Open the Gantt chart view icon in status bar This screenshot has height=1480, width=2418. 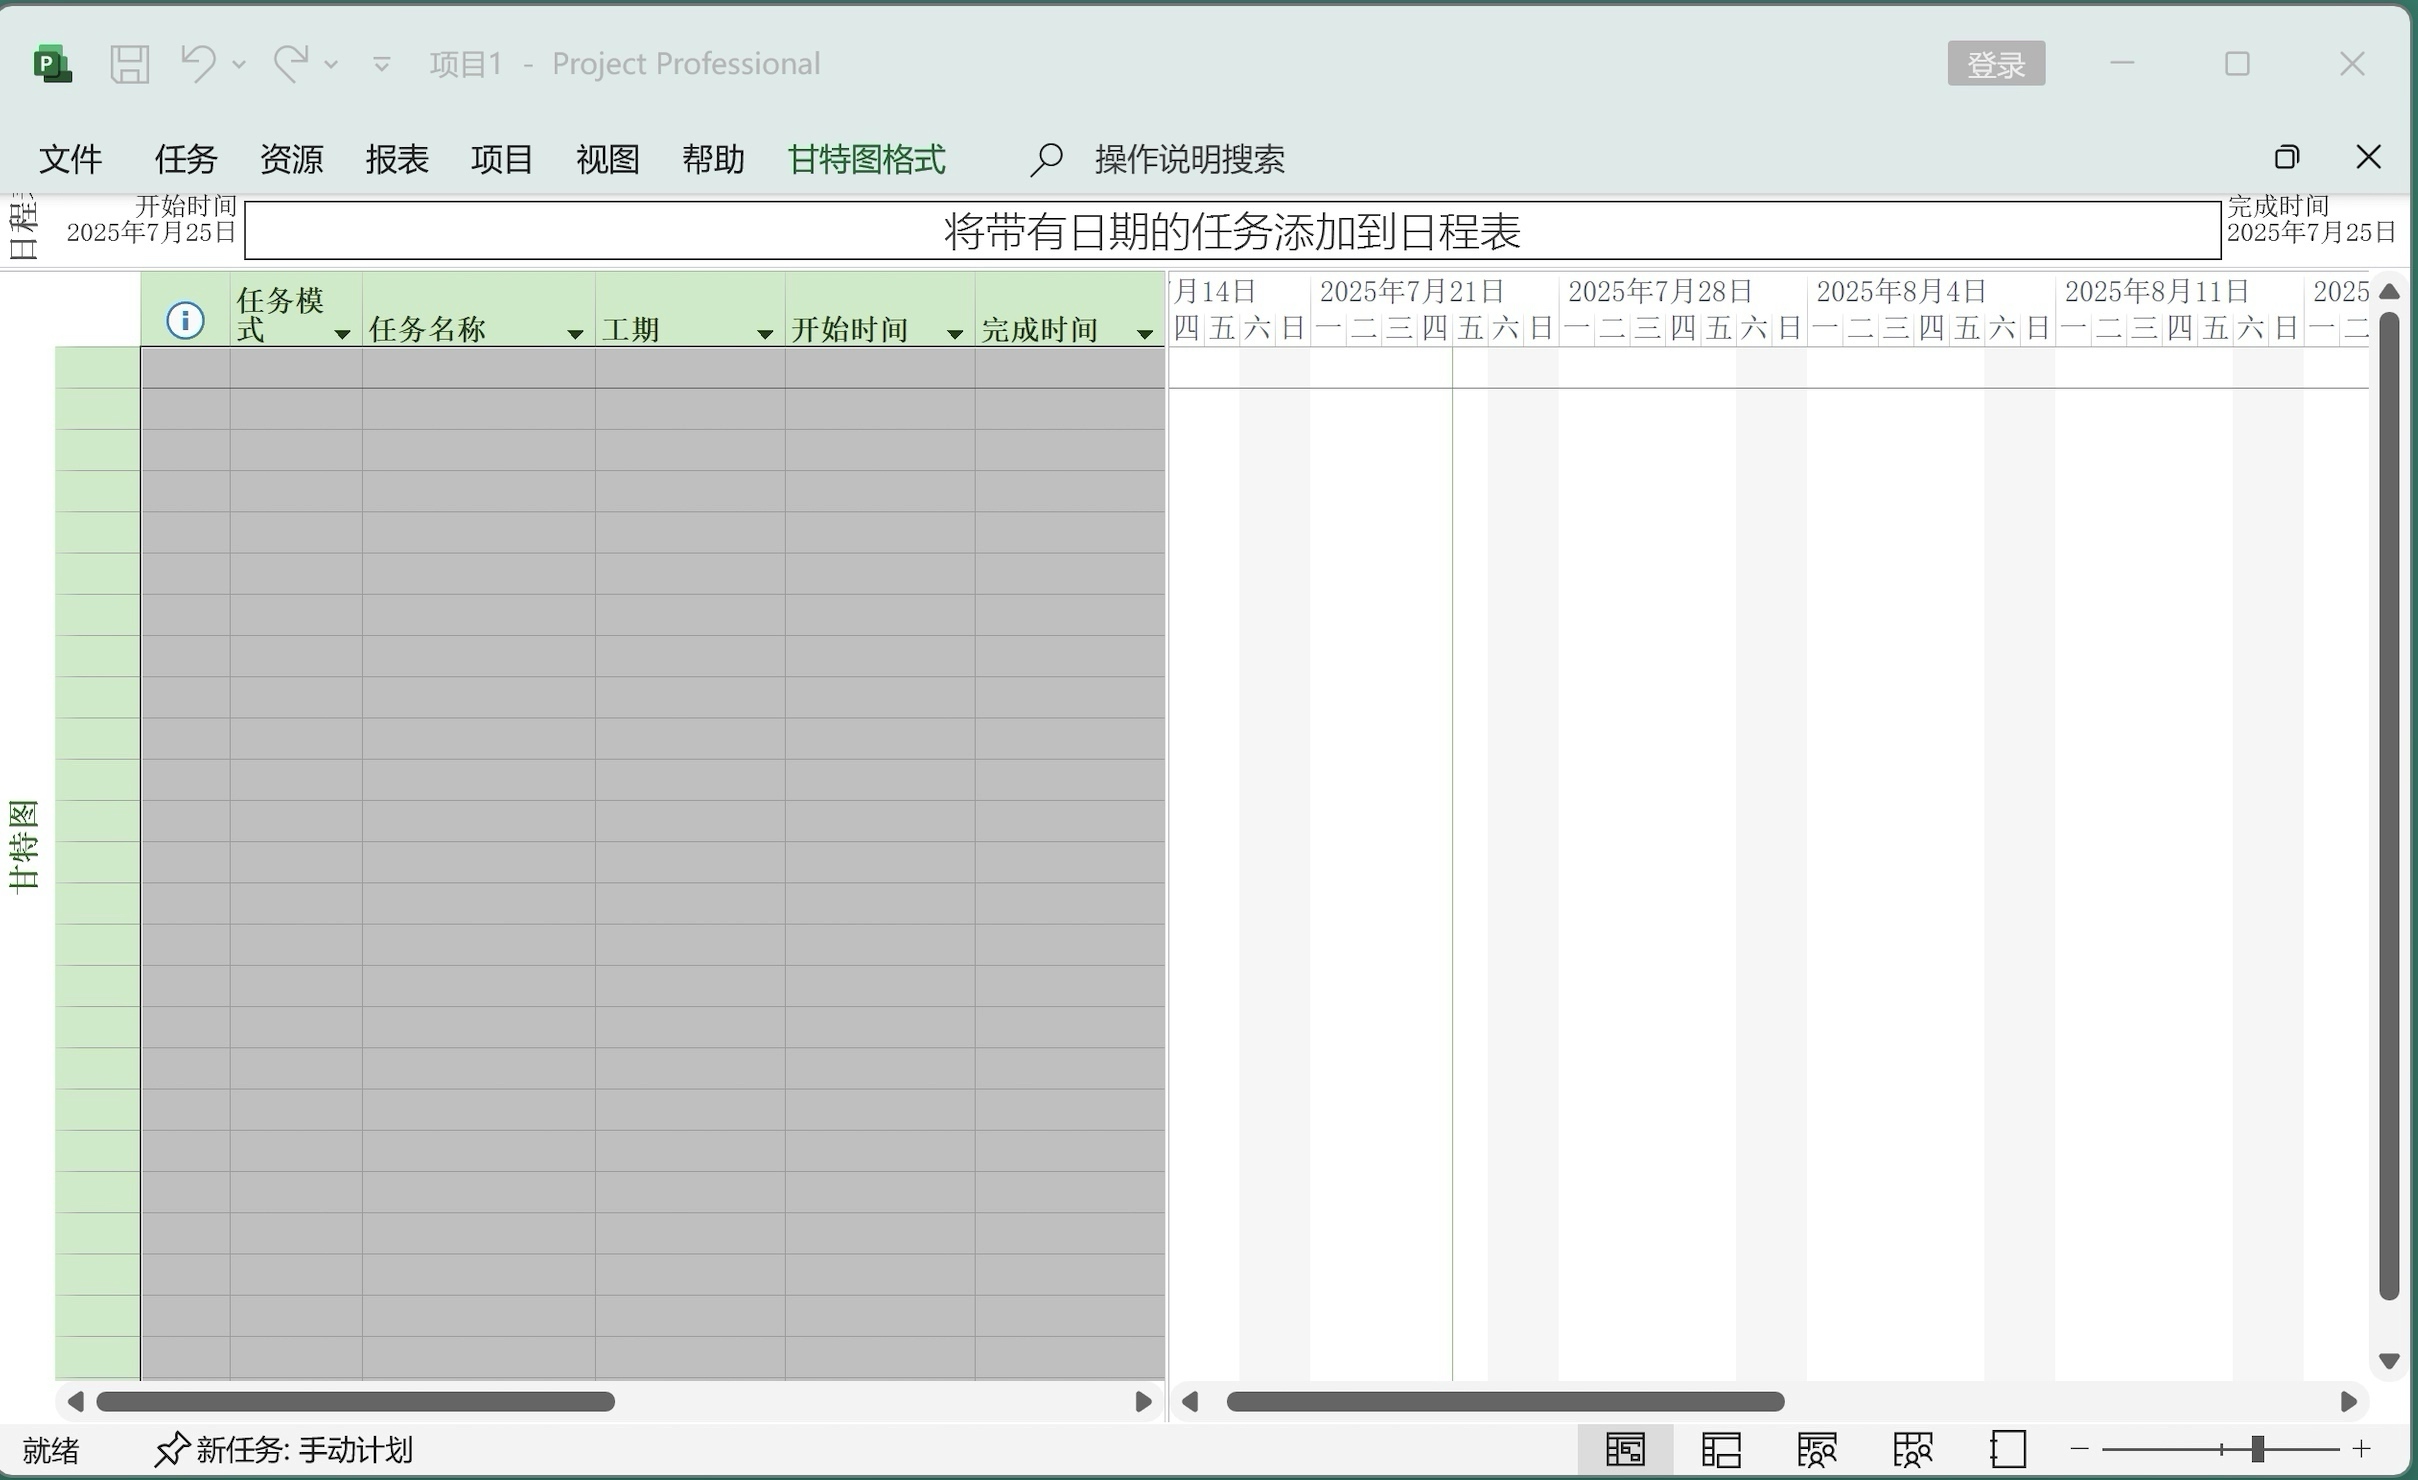click(x=1625, y=1448)
